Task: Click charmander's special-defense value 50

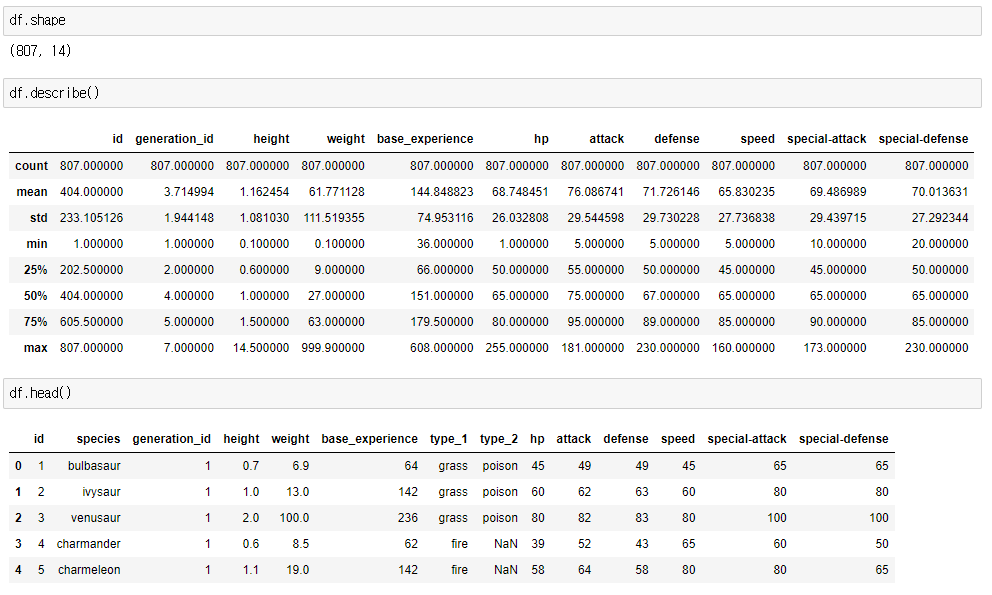Action: pyautogui.click(x=882, y=544)
